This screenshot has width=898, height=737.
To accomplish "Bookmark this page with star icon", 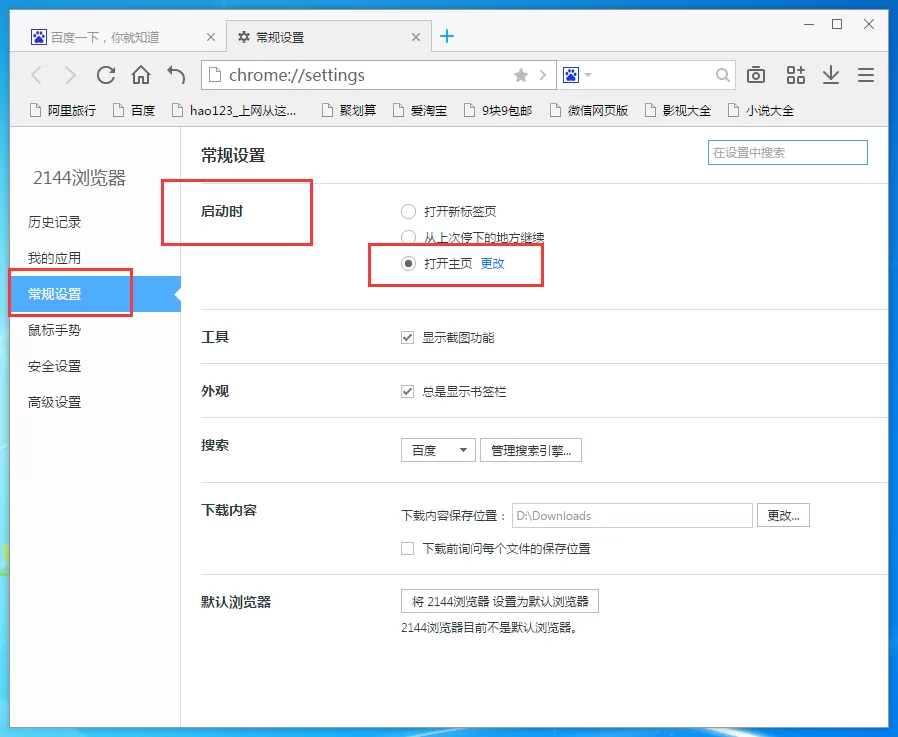I will point(521,75).
